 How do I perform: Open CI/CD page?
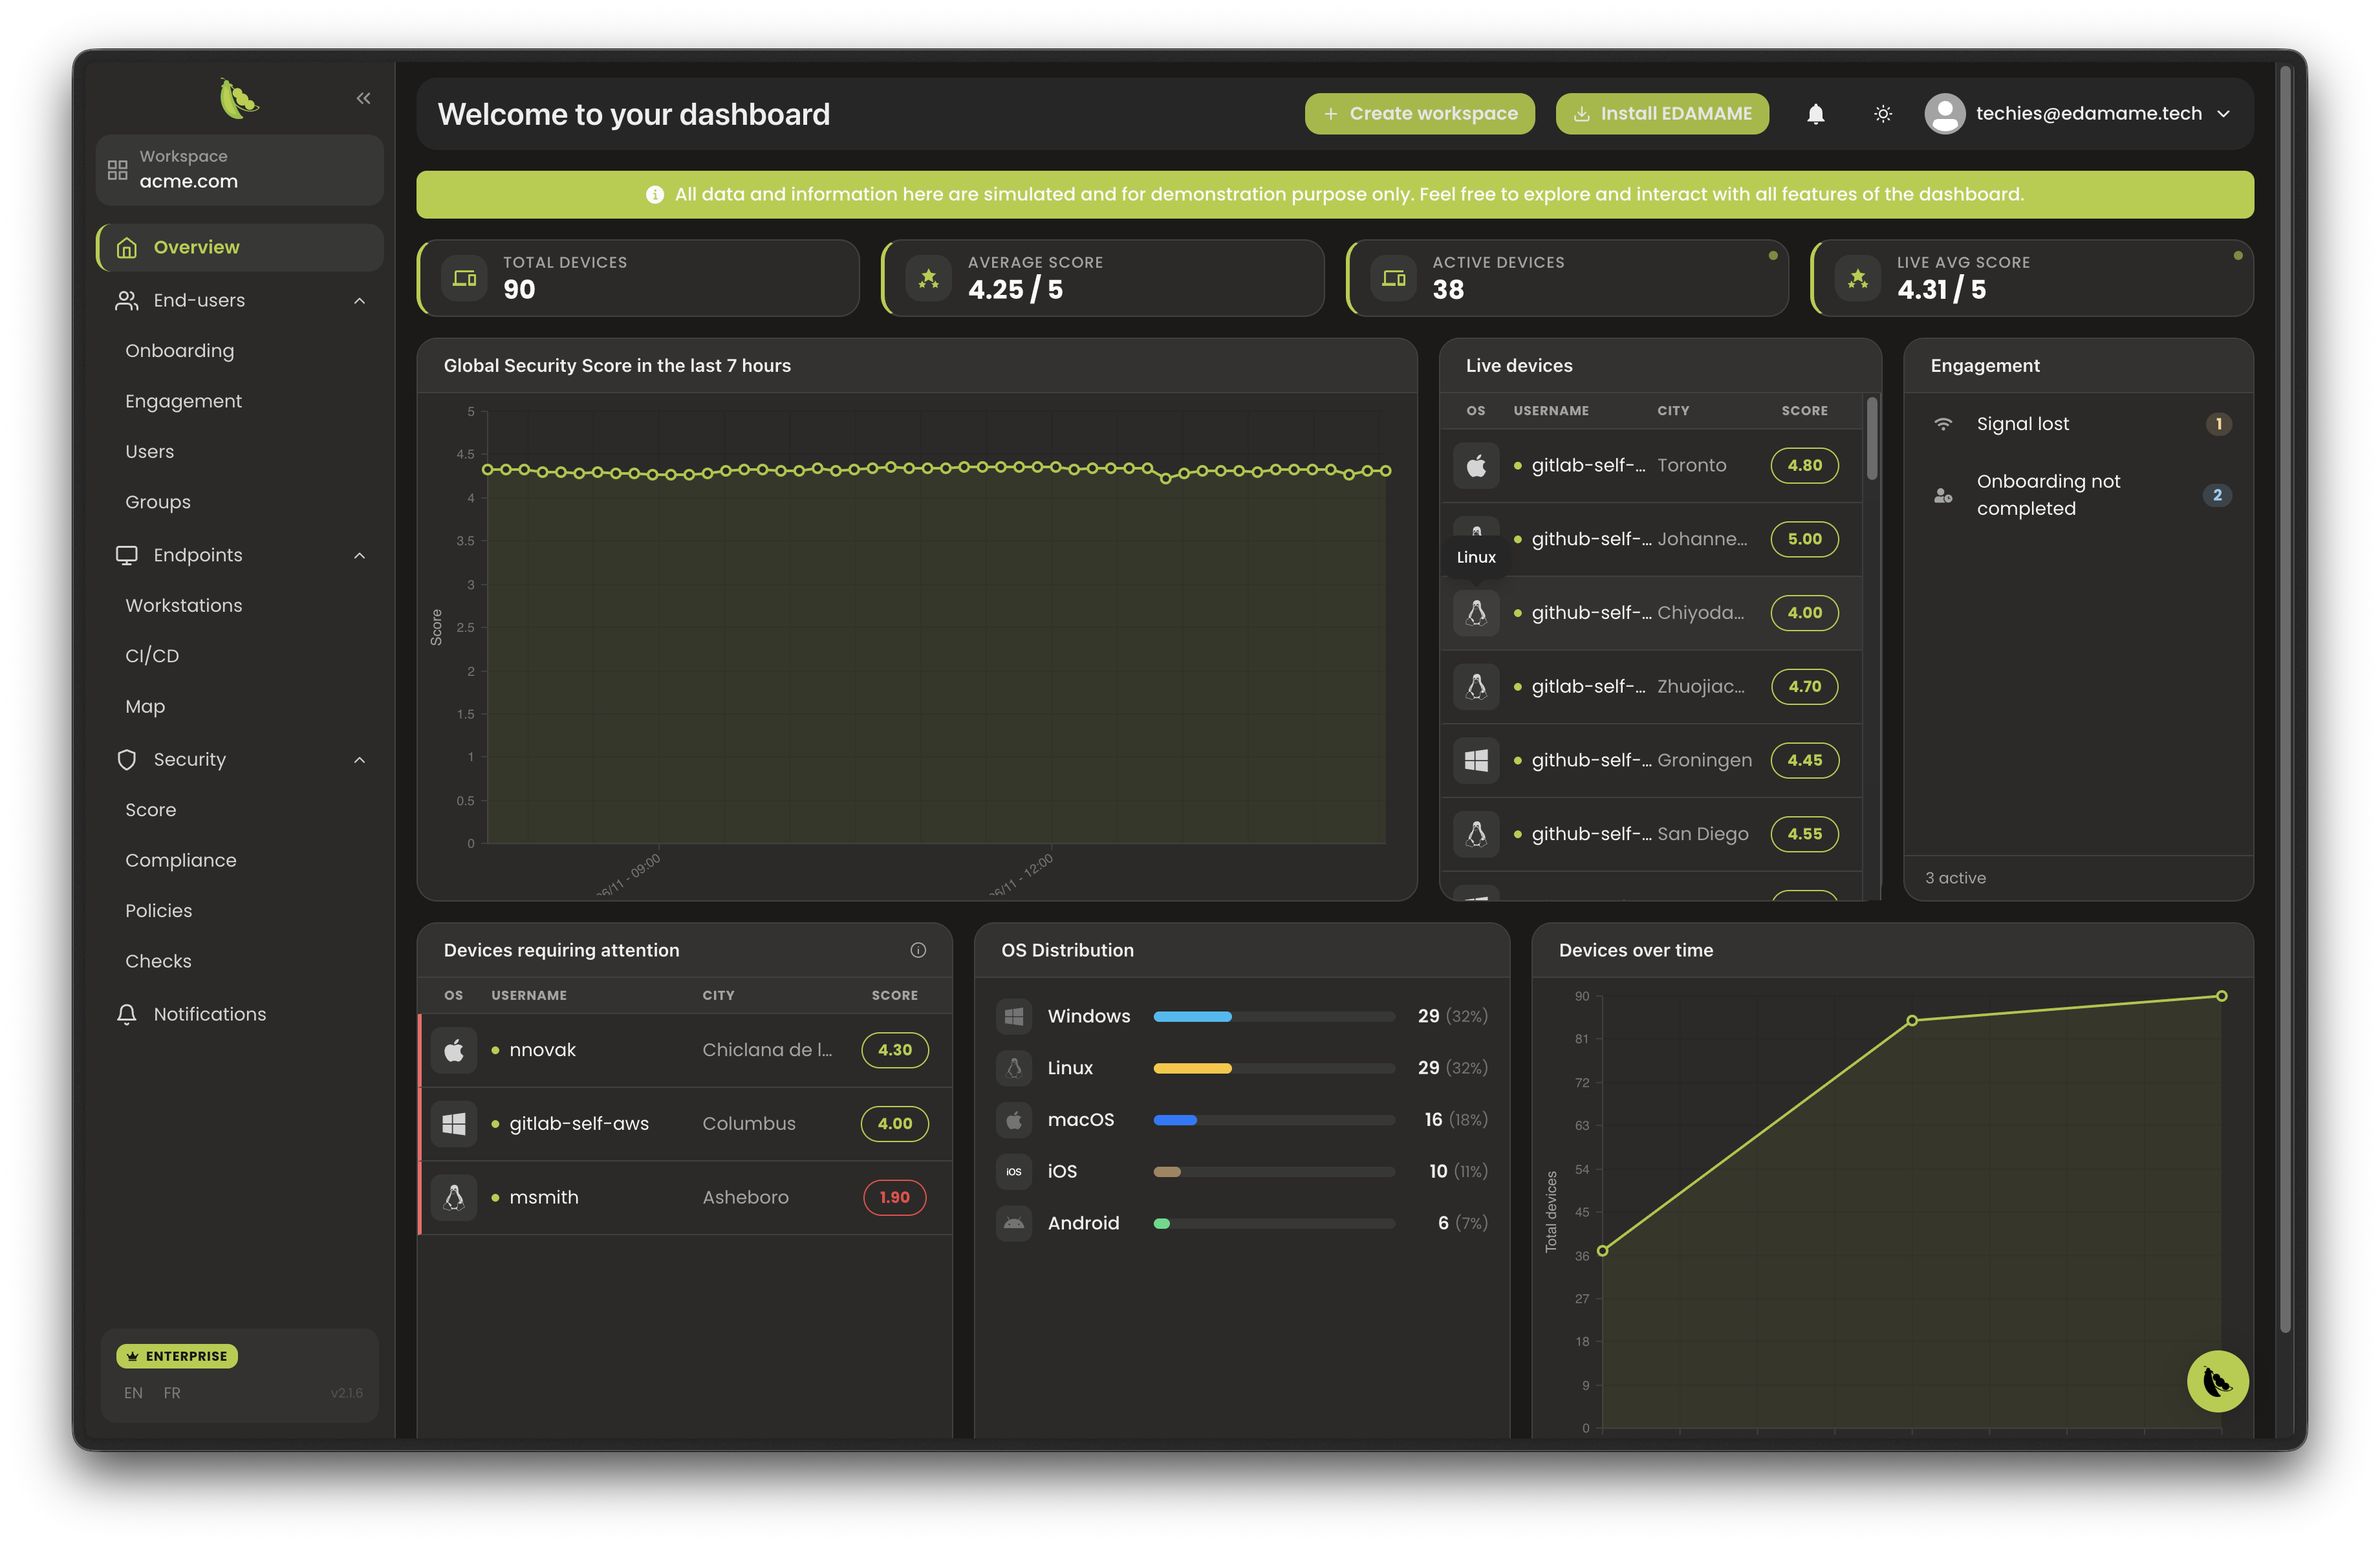coord(152,656)
